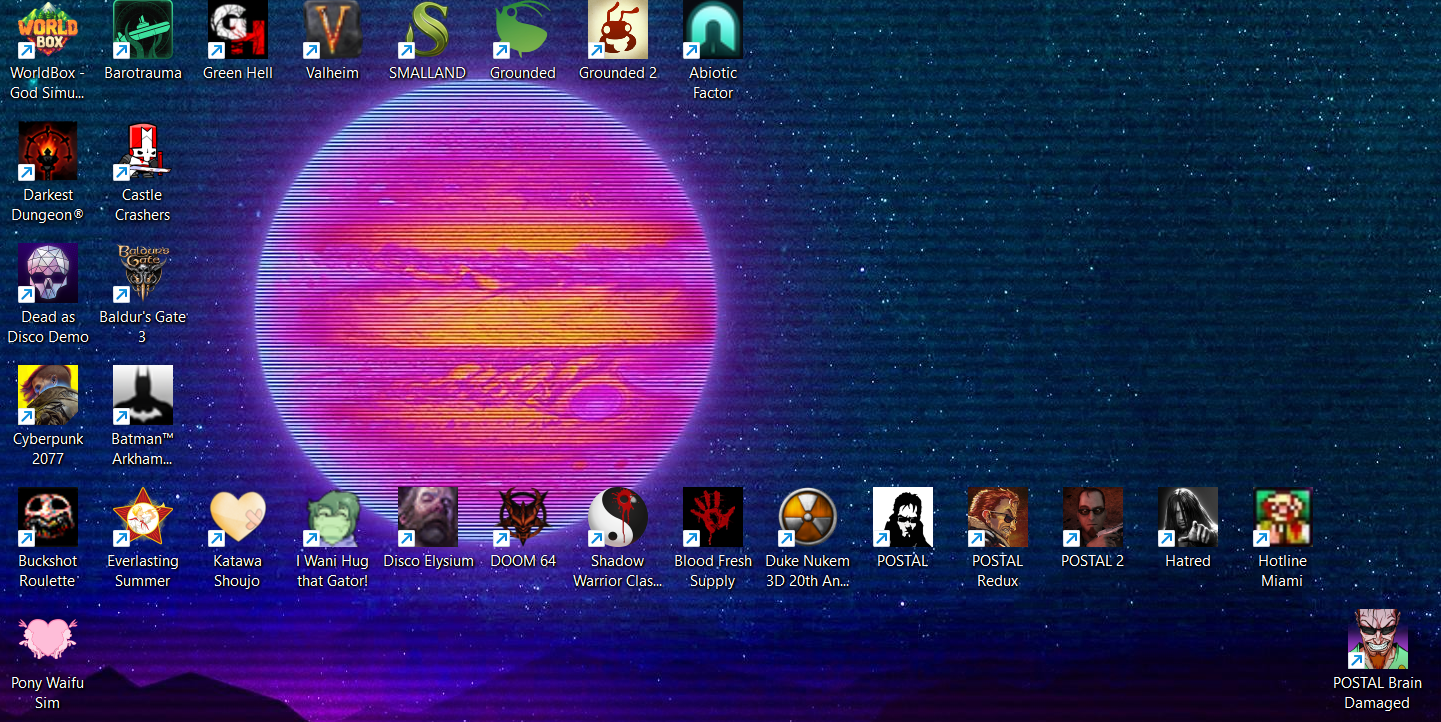Click the Batman Arkham desktop icon
The width and height of the screenshot is (1441, 722).
(143, 396)
